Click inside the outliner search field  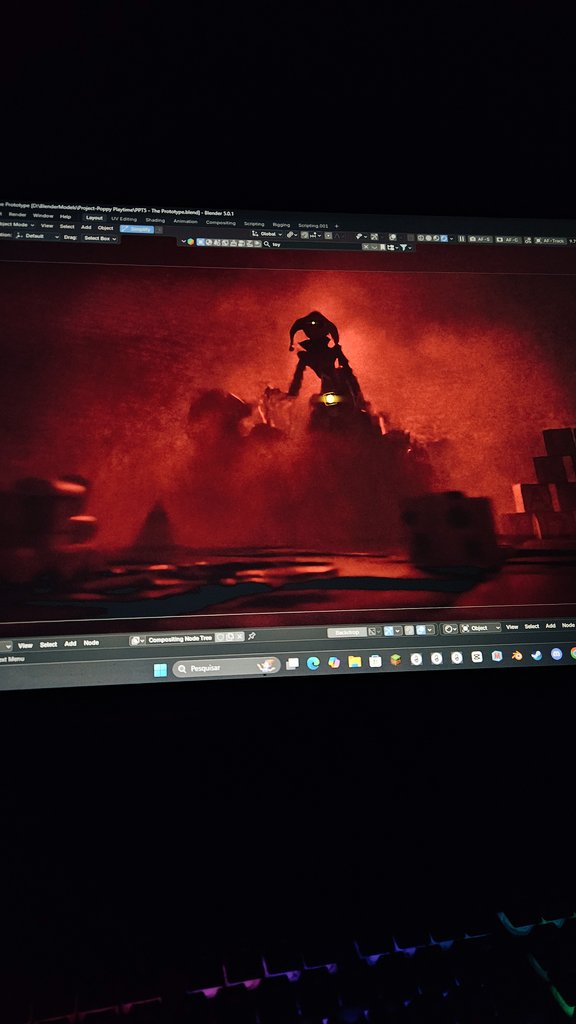312,245
